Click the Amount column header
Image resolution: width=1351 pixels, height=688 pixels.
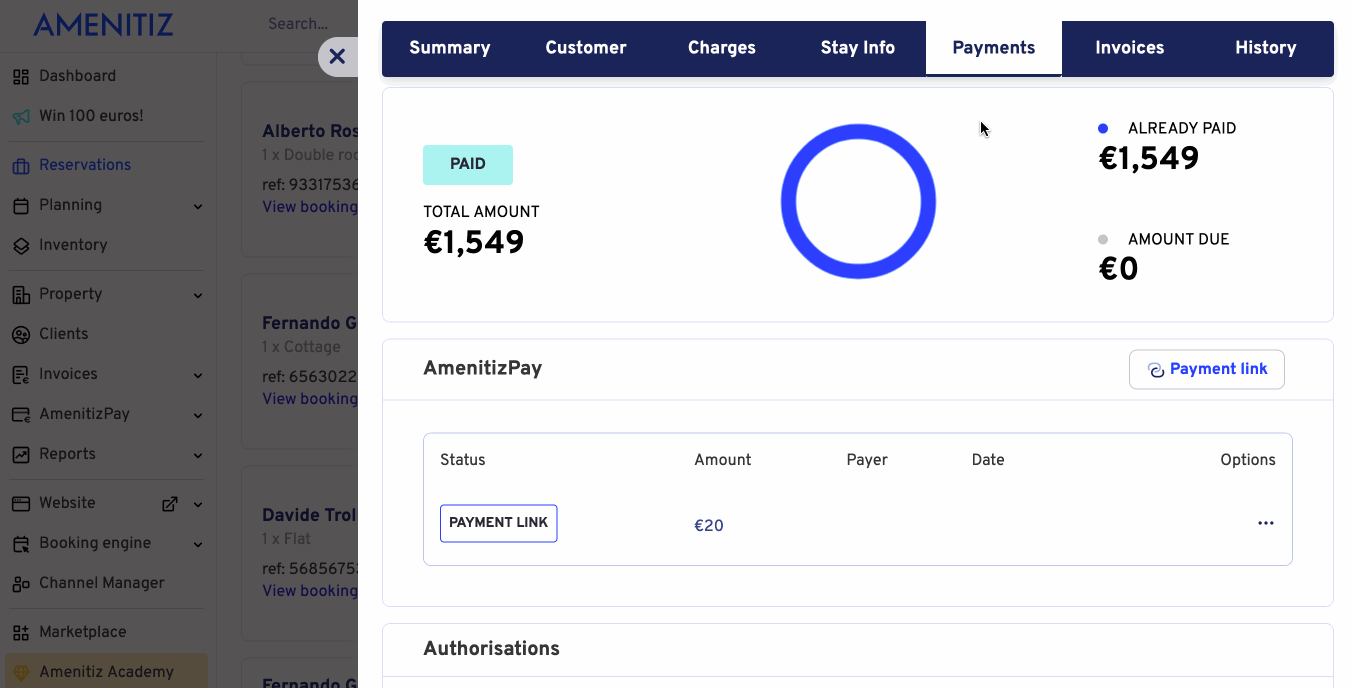[723, 460]
